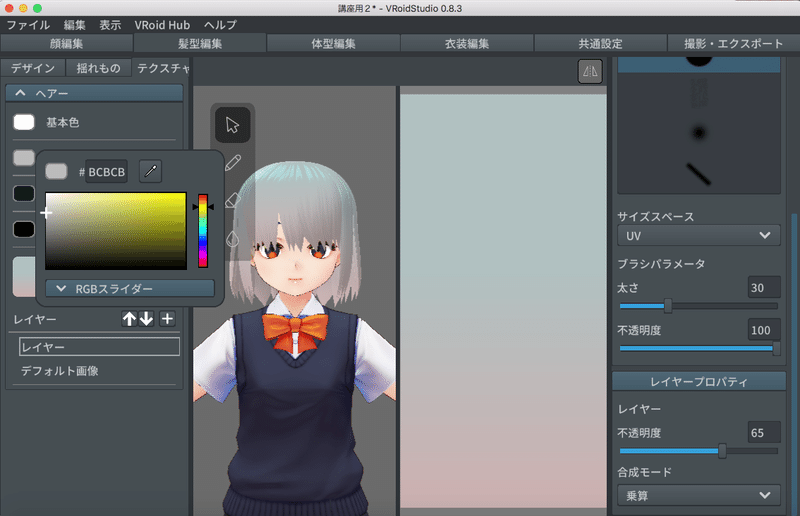Add a new layer with plus
The image size is (800, 516).
167,319
